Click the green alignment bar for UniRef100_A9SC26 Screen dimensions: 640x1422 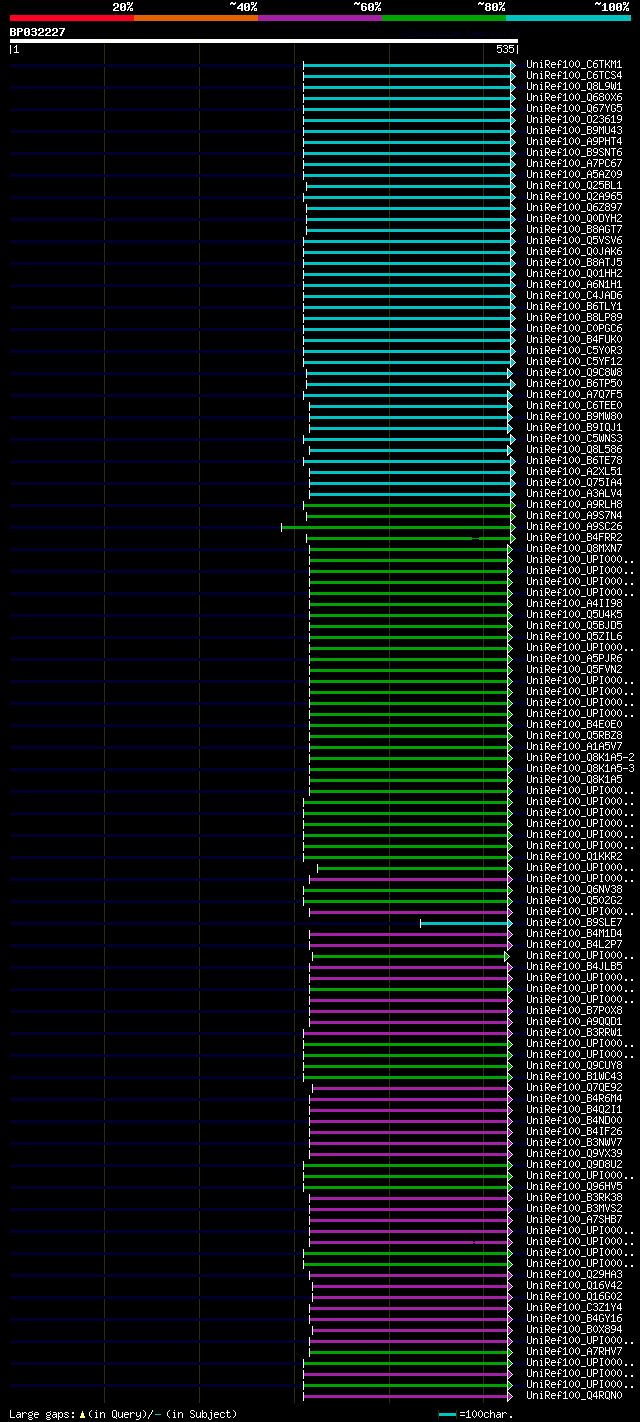pyautogui.click(x=396, y=526)
